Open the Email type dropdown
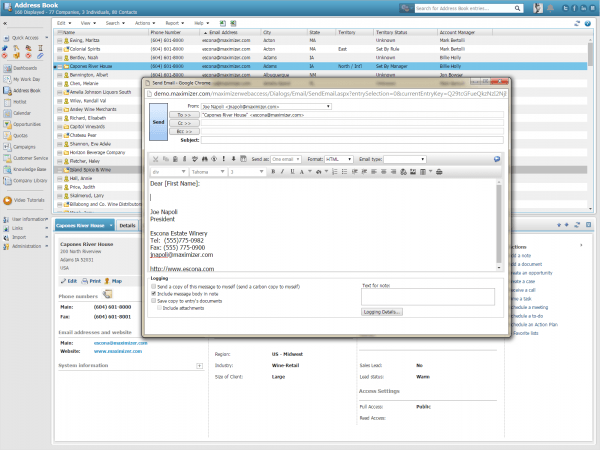This screenshot has width=600, height=450. pos(404,159)
